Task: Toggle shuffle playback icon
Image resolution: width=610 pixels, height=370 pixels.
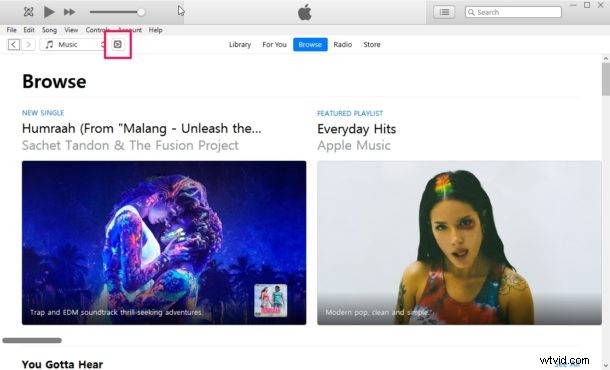Action: point(28,12)
